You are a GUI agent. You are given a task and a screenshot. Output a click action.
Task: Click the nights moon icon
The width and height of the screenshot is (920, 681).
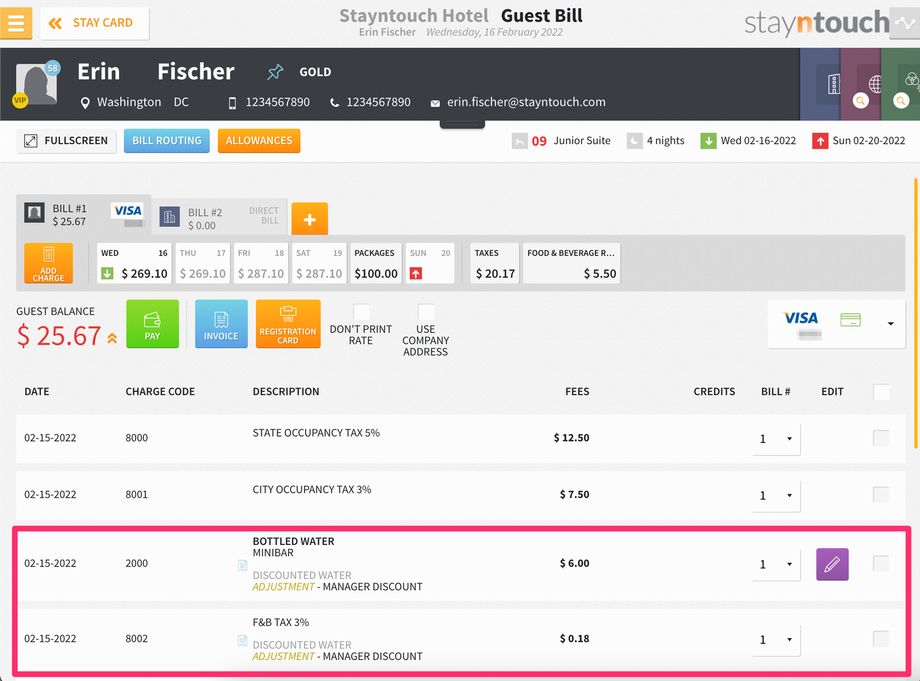(634, 141)
